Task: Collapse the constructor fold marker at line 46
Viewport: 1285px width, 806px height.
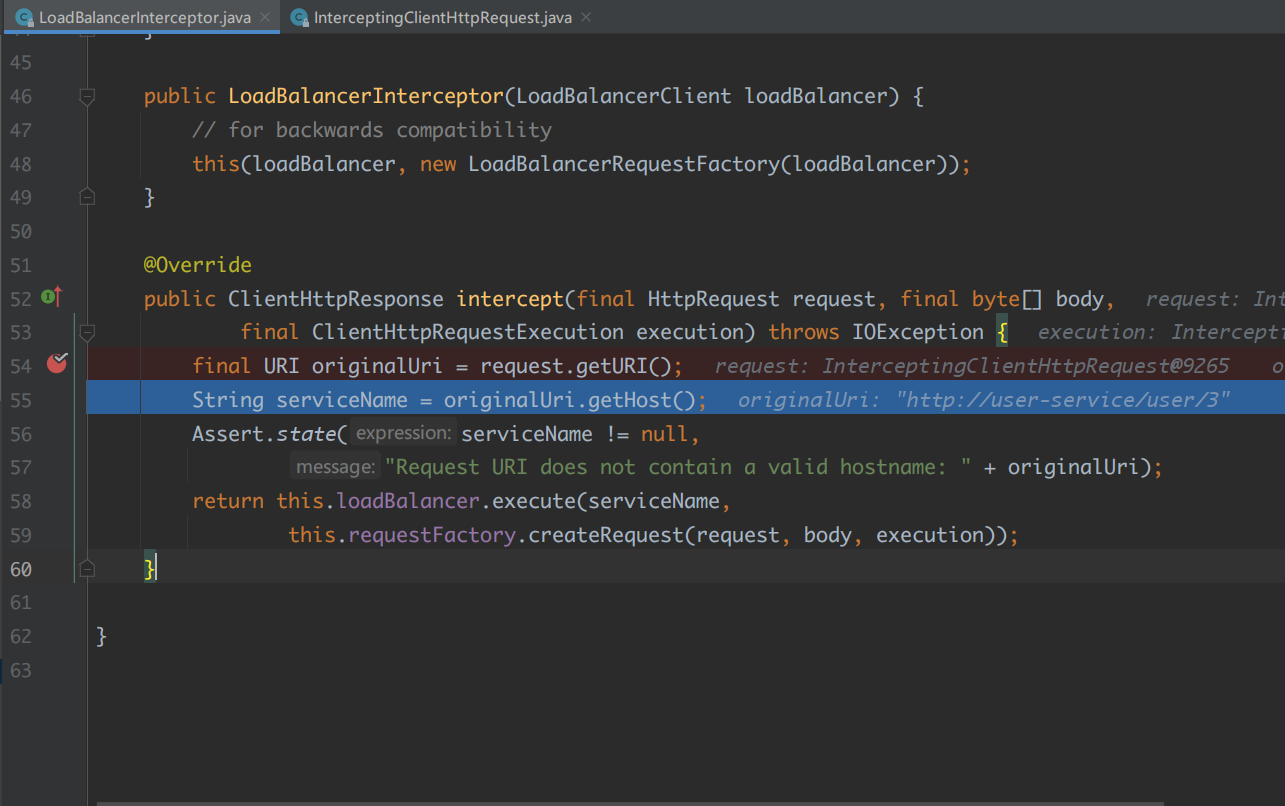Action: [x=87, y=97]
